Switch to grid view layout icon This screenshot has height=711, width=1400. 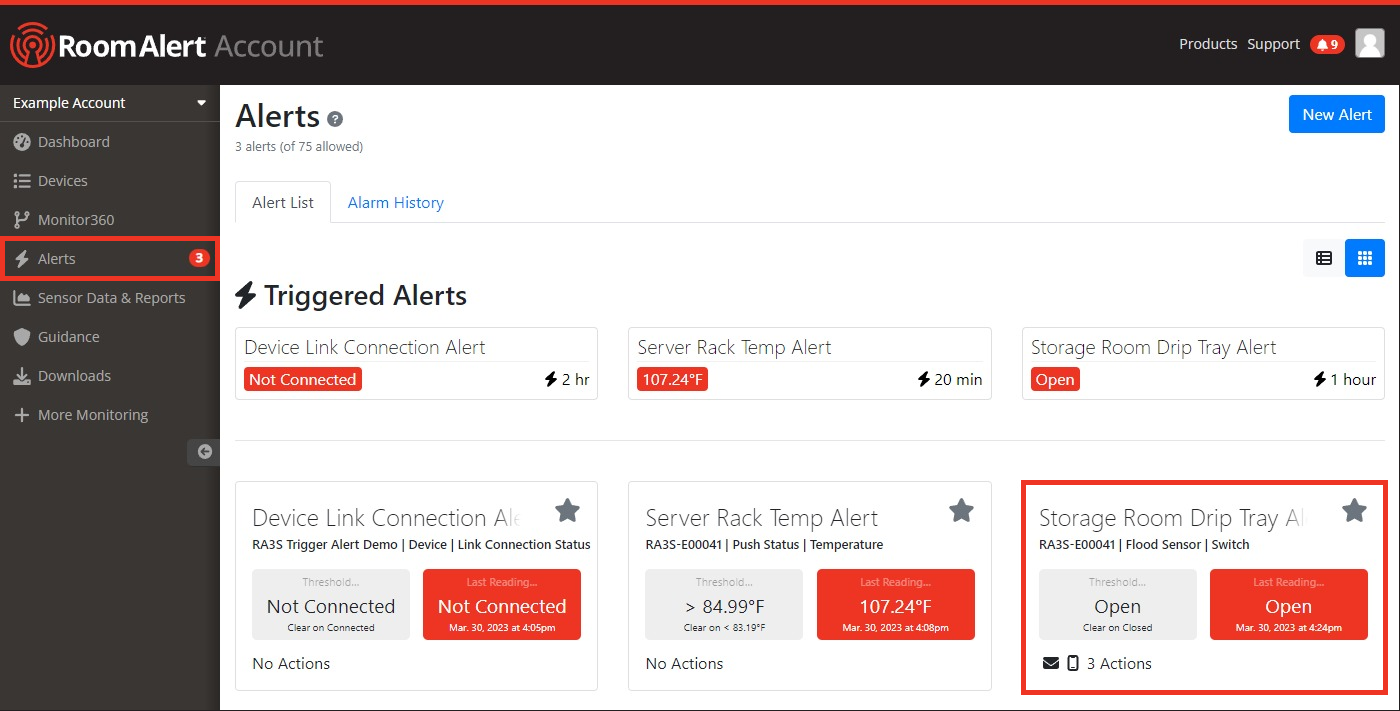tap(1365, 258)
